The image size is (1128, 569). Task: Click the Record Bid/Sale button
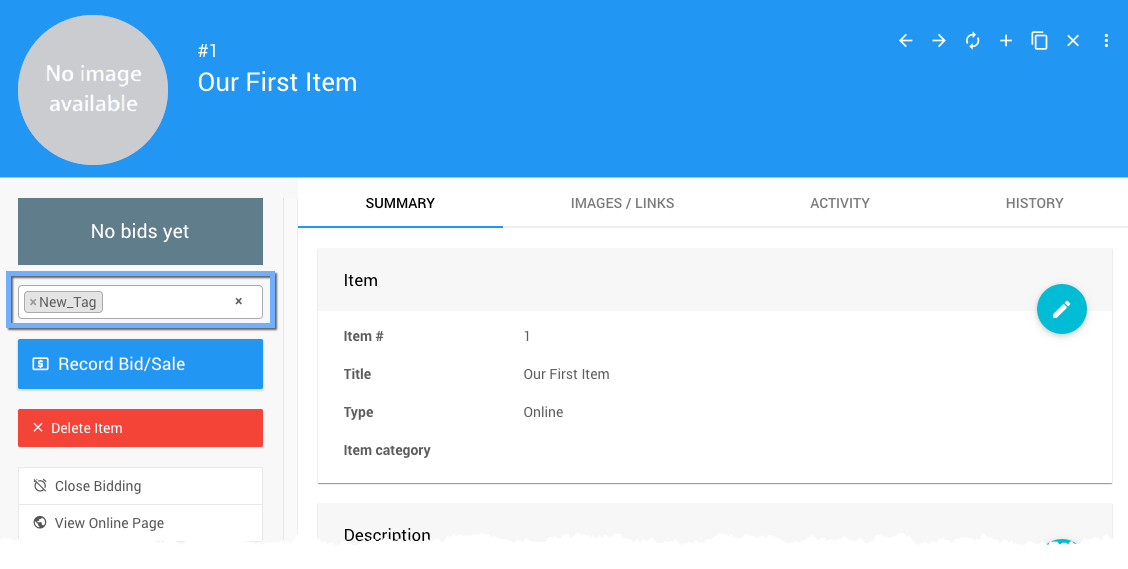(140, 364)
